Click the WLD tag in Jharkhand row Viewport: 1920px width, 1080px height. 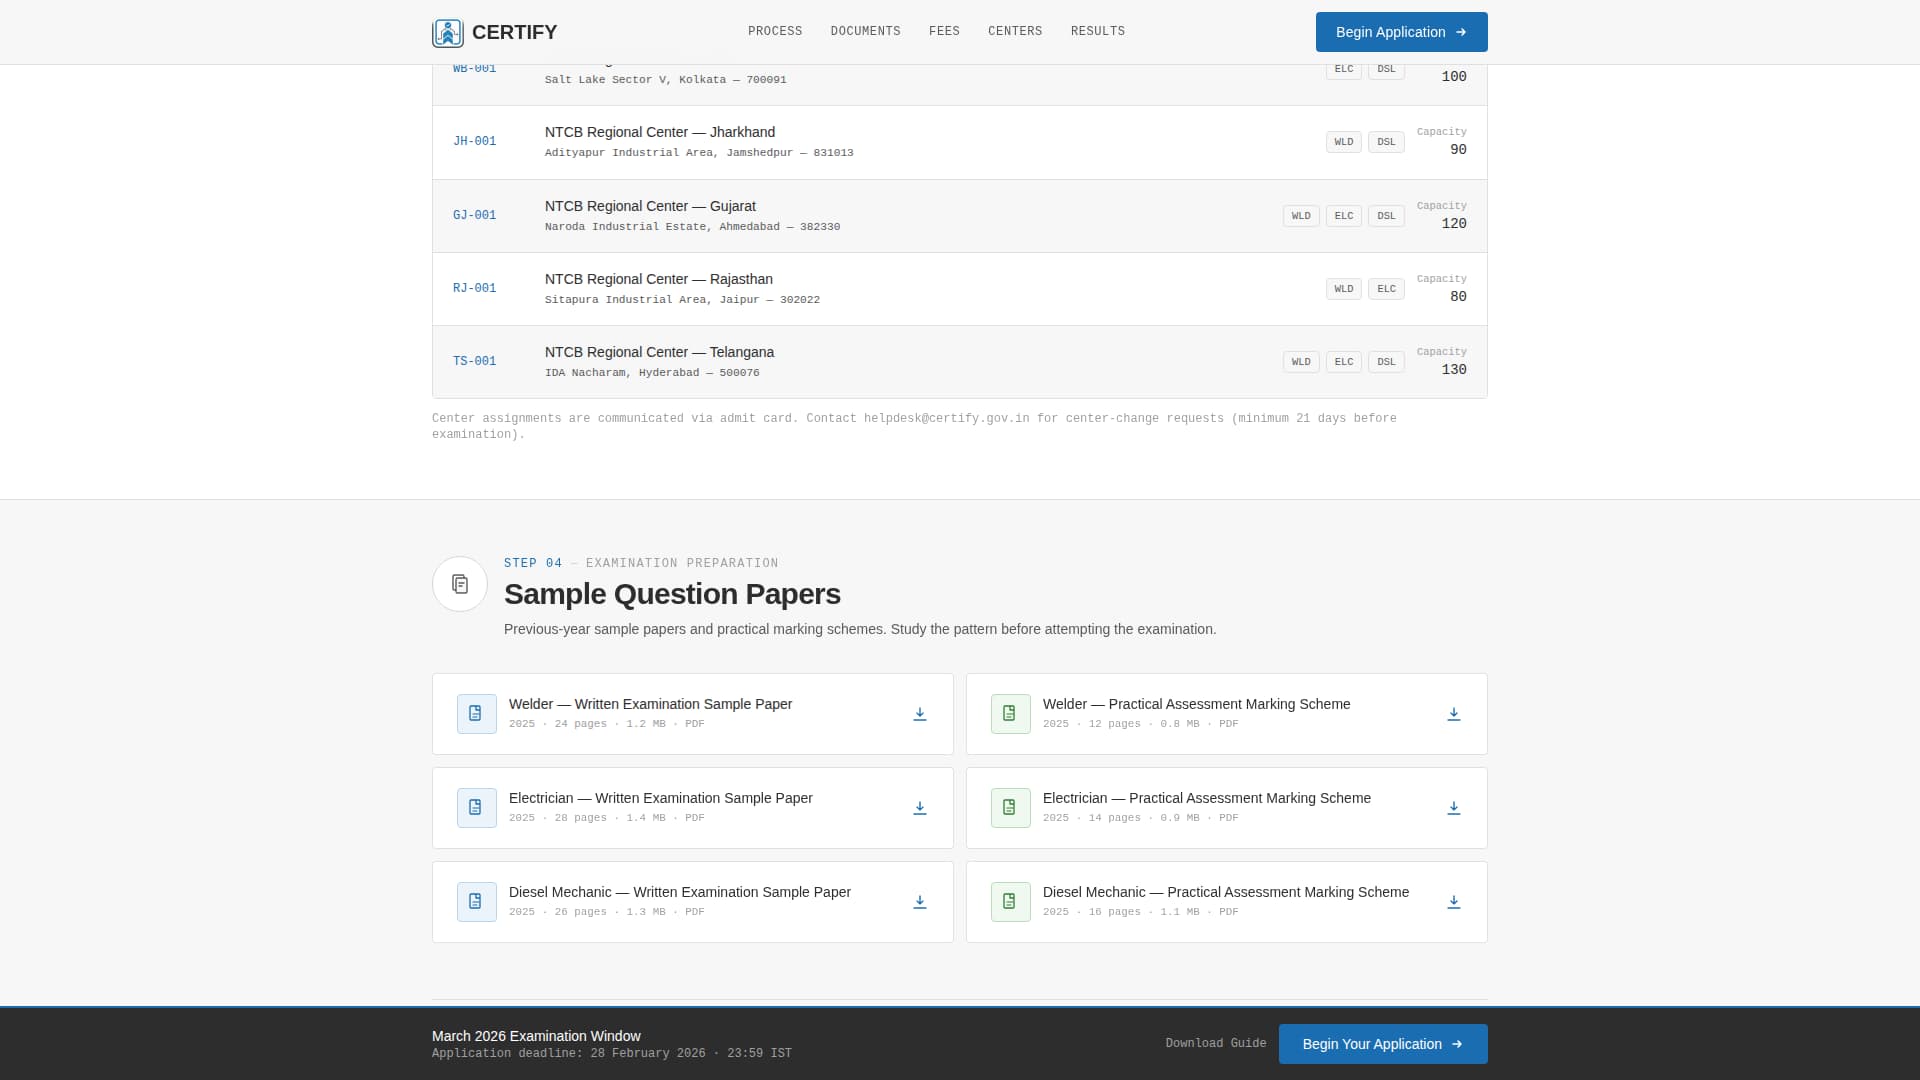tap(1343, 142)
